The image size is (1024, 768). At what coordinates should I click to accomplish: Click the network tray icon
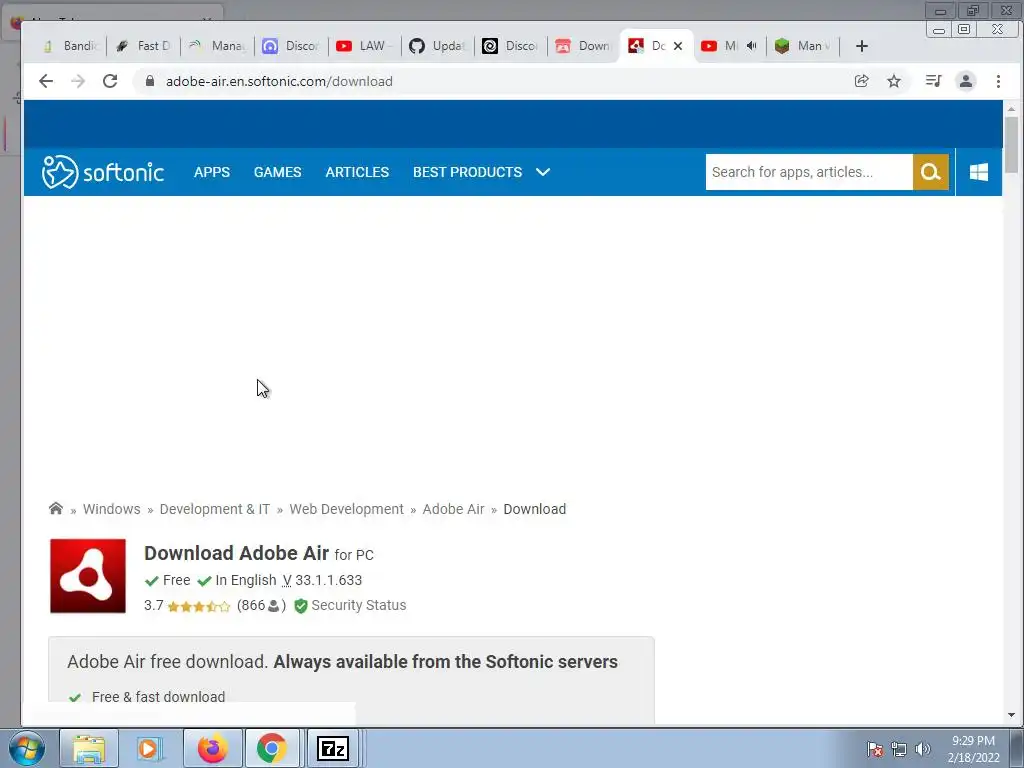(x=899, y=749)
